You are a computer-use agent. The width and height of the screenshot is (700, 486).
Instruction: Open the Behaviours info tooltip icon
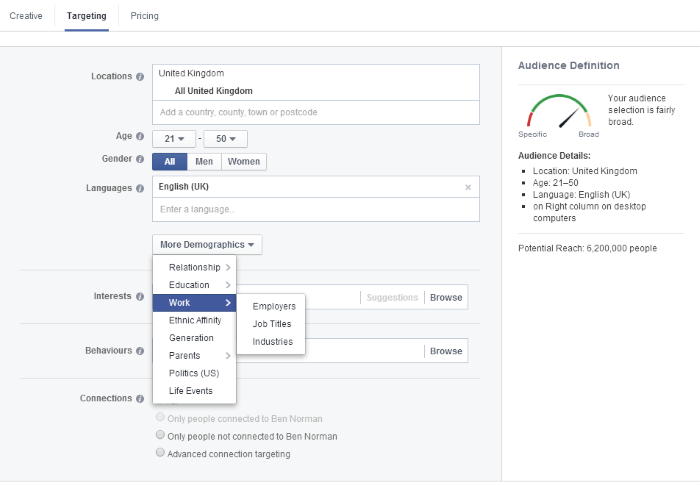[140, 351]
